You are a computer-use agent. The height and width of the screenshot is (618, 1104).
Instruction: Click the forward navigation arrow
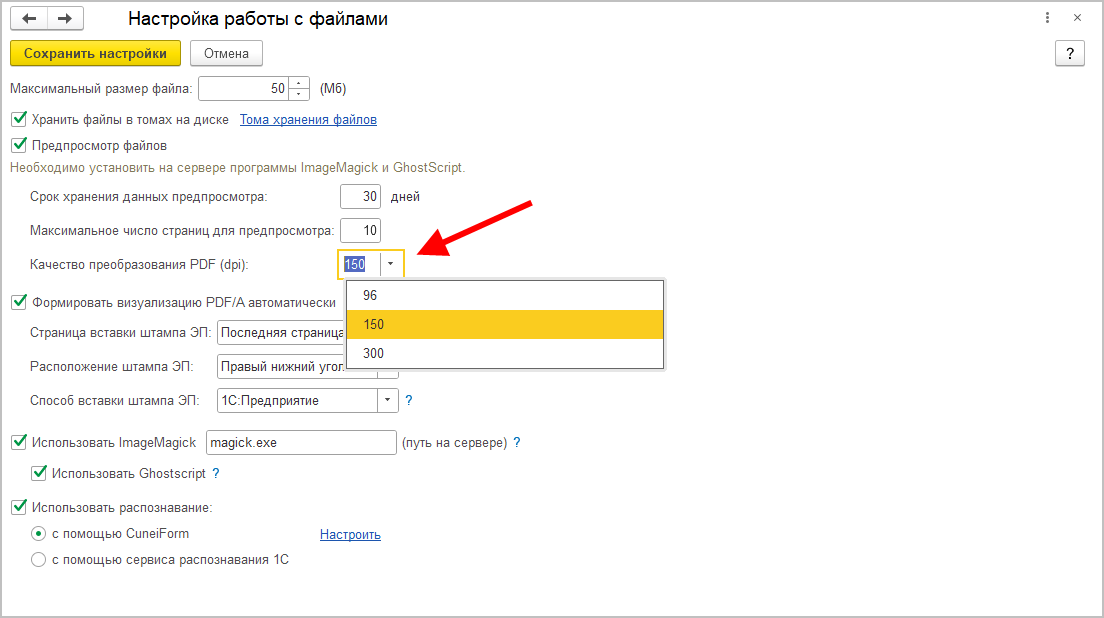pos(65,18)
